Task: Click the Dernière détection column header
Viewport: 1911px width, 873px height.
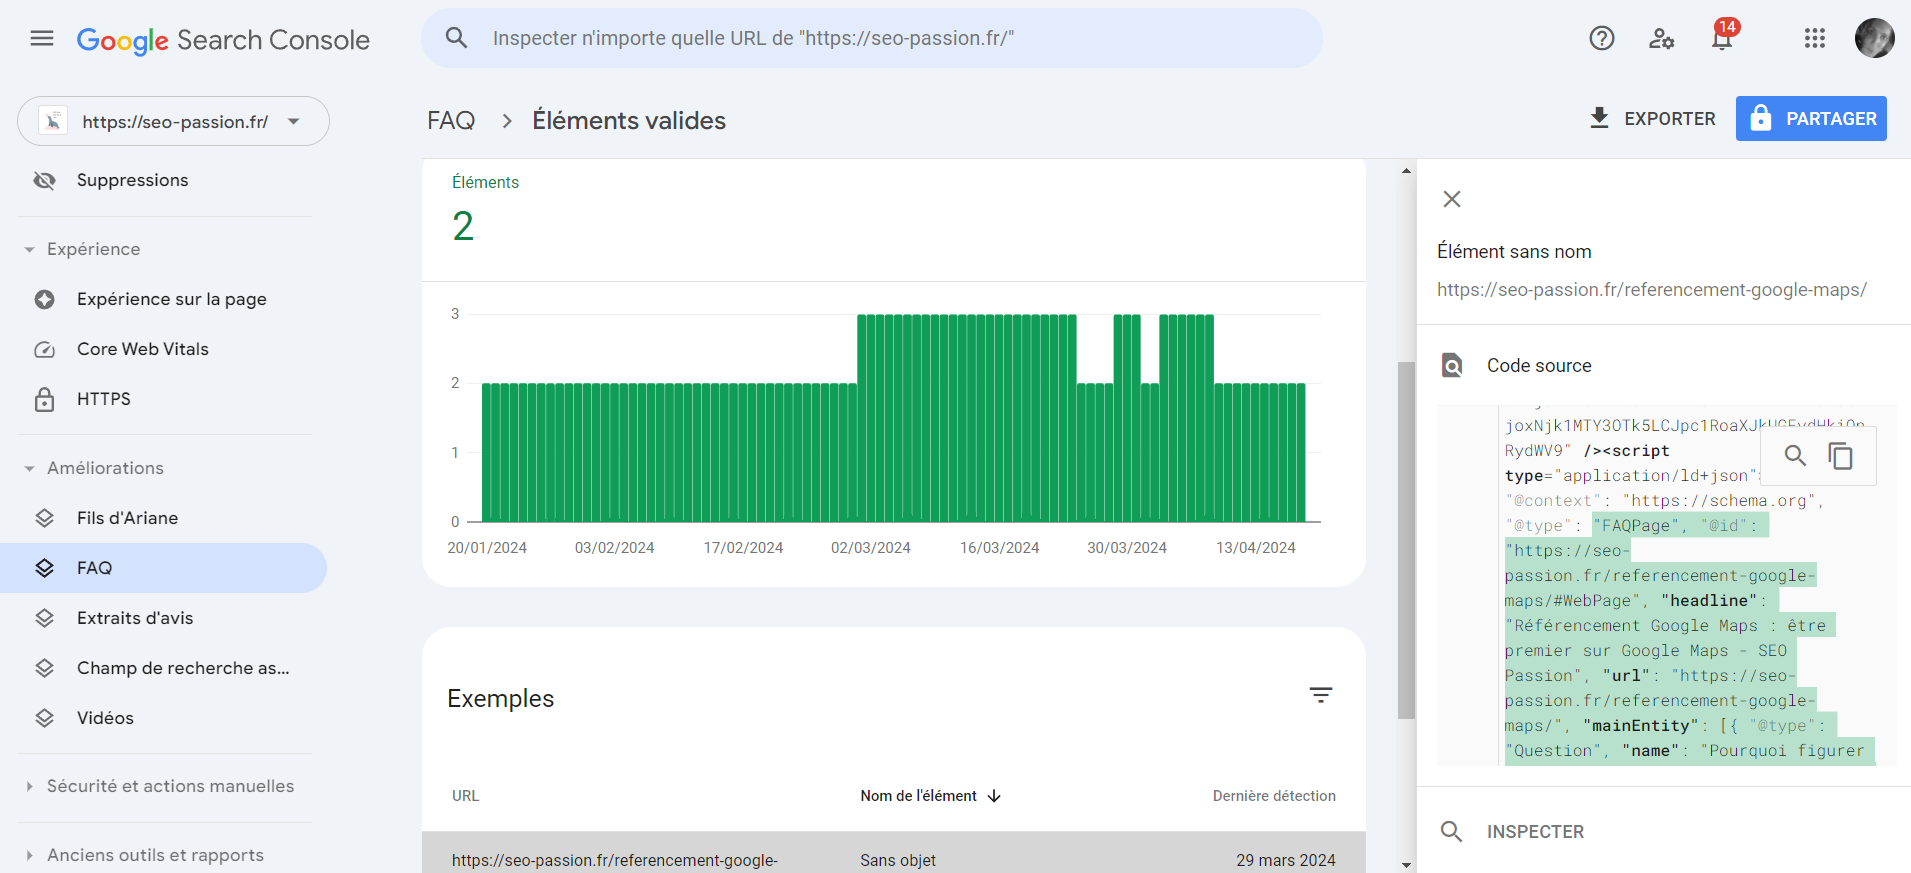Action: [1274, 796]
